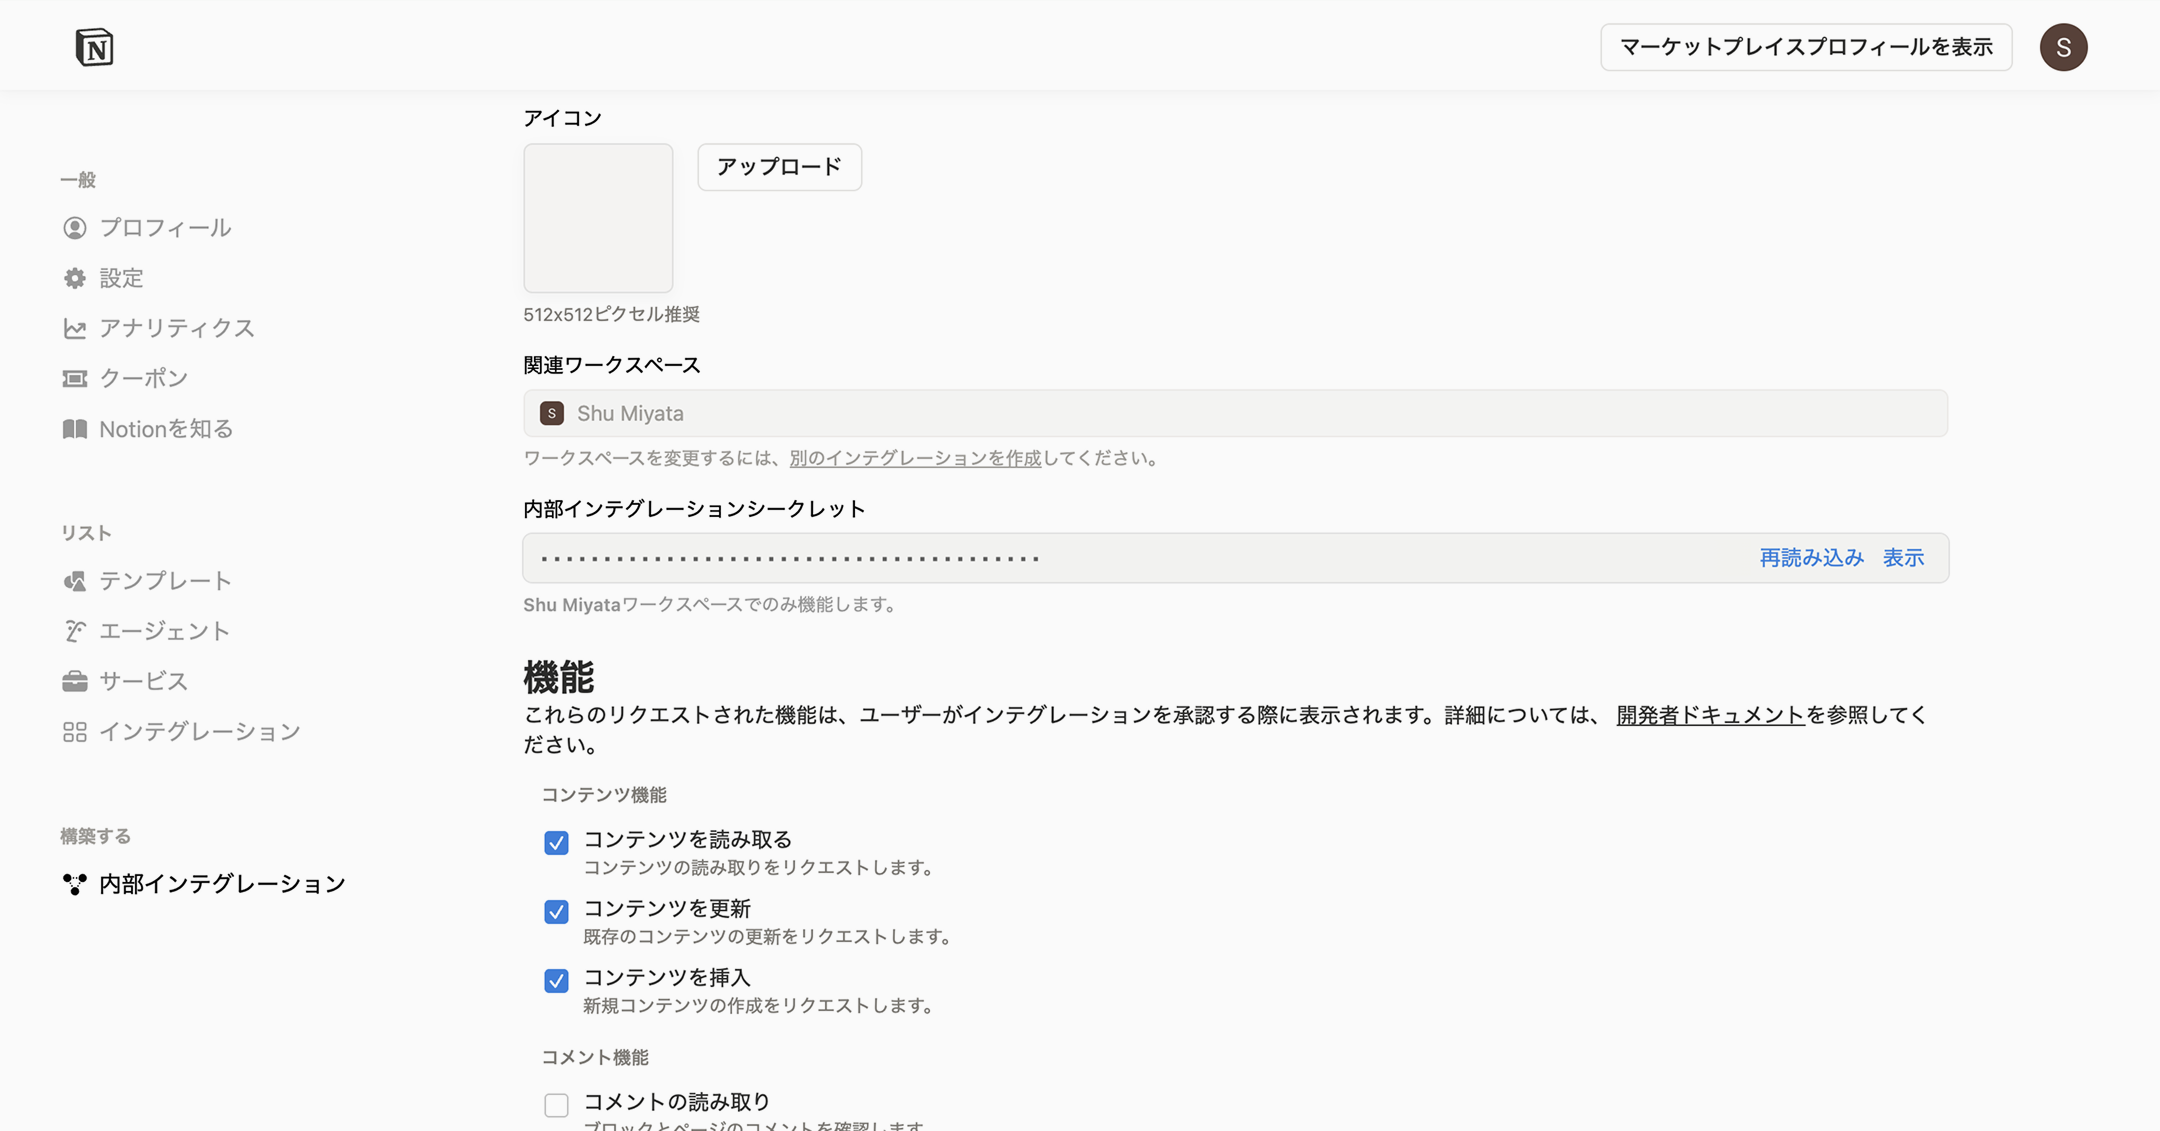Enable コメントの読み取り checkbox
Screen dimensions: 2160x1131
click(x=556, y=1105)
